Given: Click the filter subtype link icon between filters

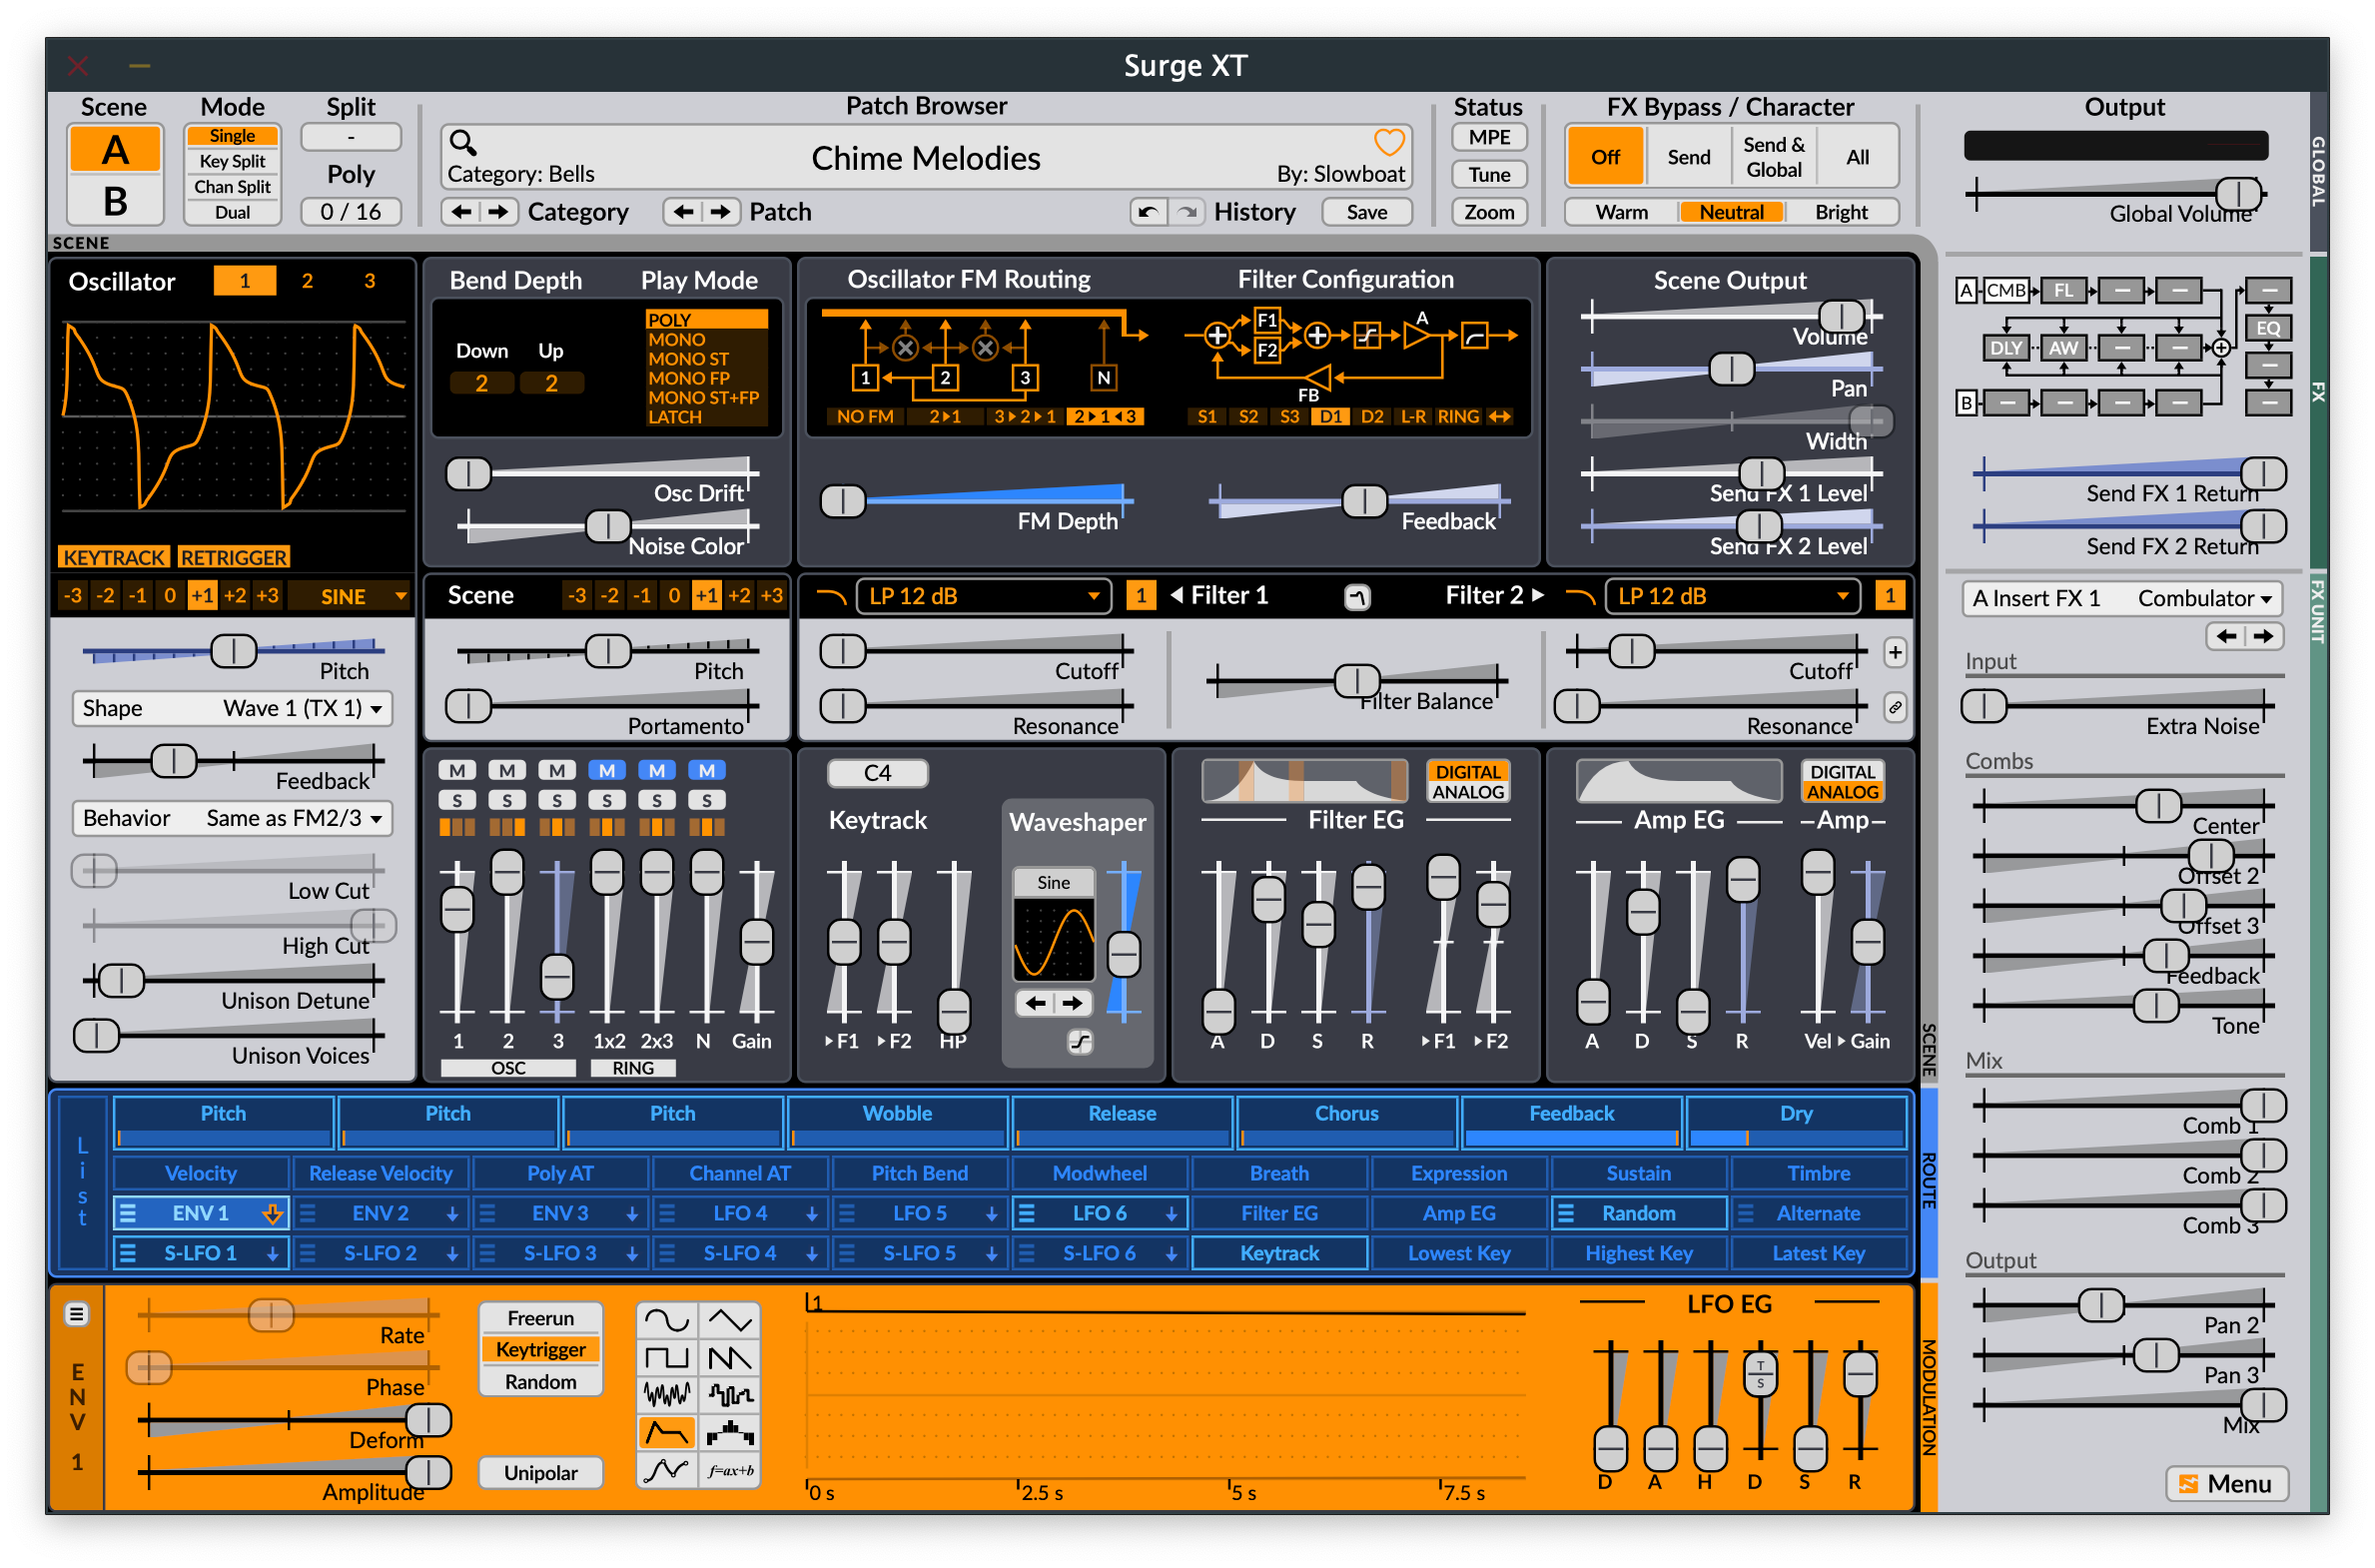Looking at the screenshot, I should 1357,597.
